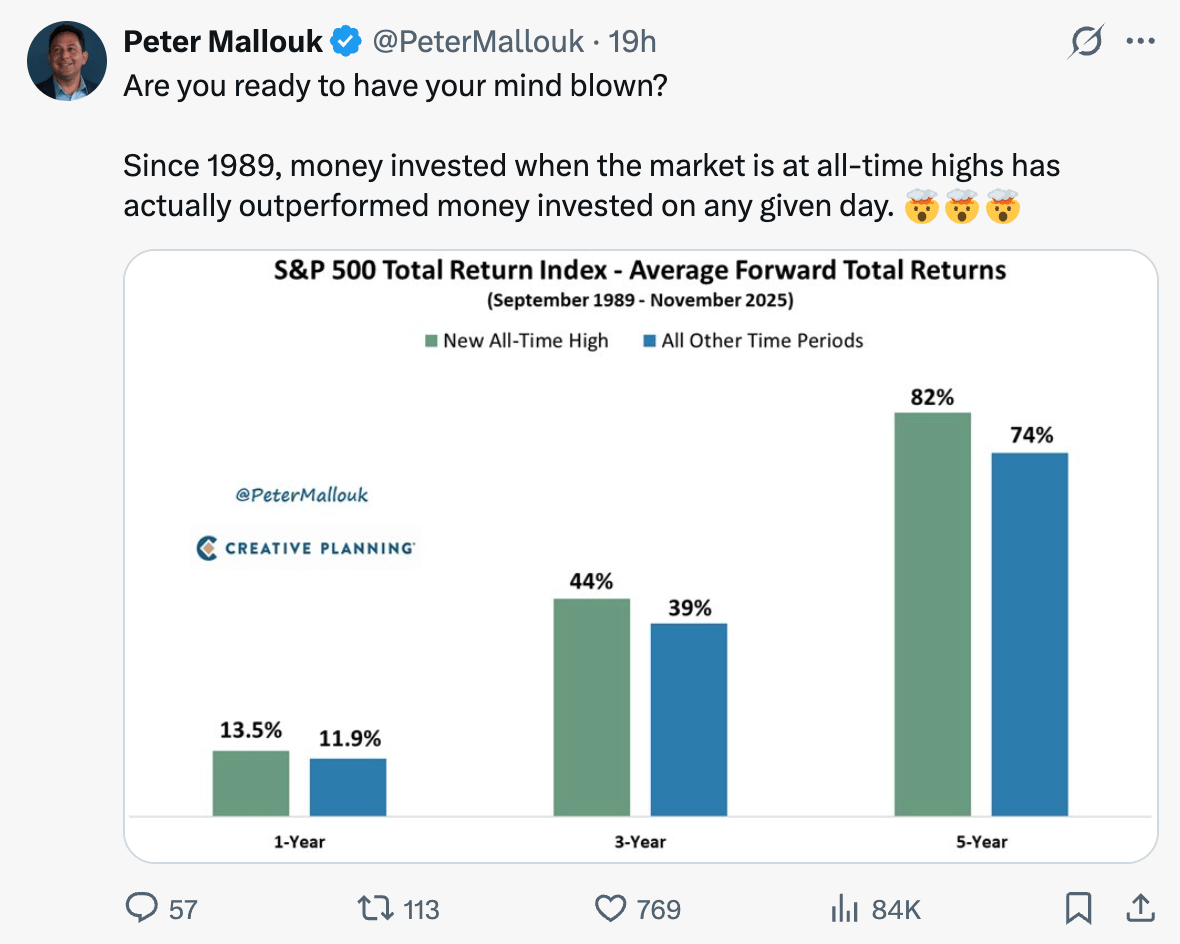Click the 113 reposts count

tap(421, 909)
